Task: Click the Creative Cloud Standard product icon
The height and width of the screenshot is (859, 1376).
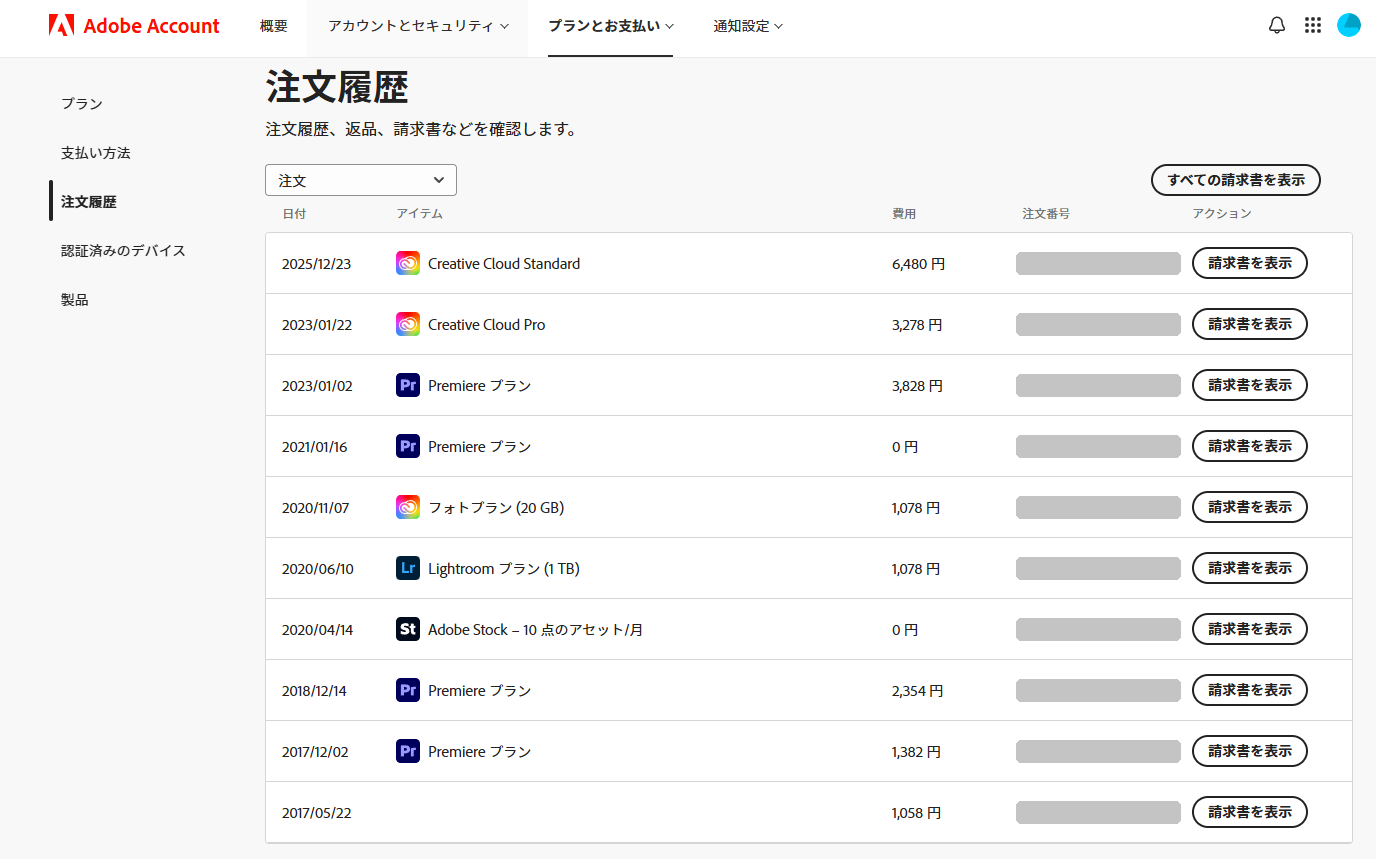Action: pyautogui.click(x=408, y=264)
